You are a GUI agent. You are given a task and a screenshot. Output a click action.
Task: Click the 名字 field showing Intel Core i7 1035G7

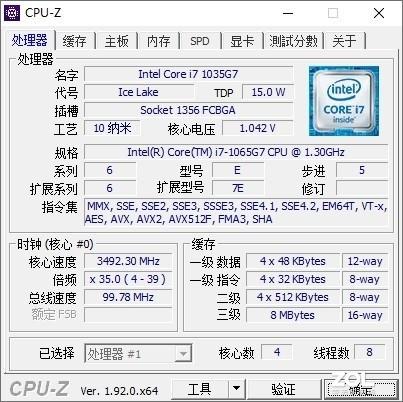[x=189, y=74]
